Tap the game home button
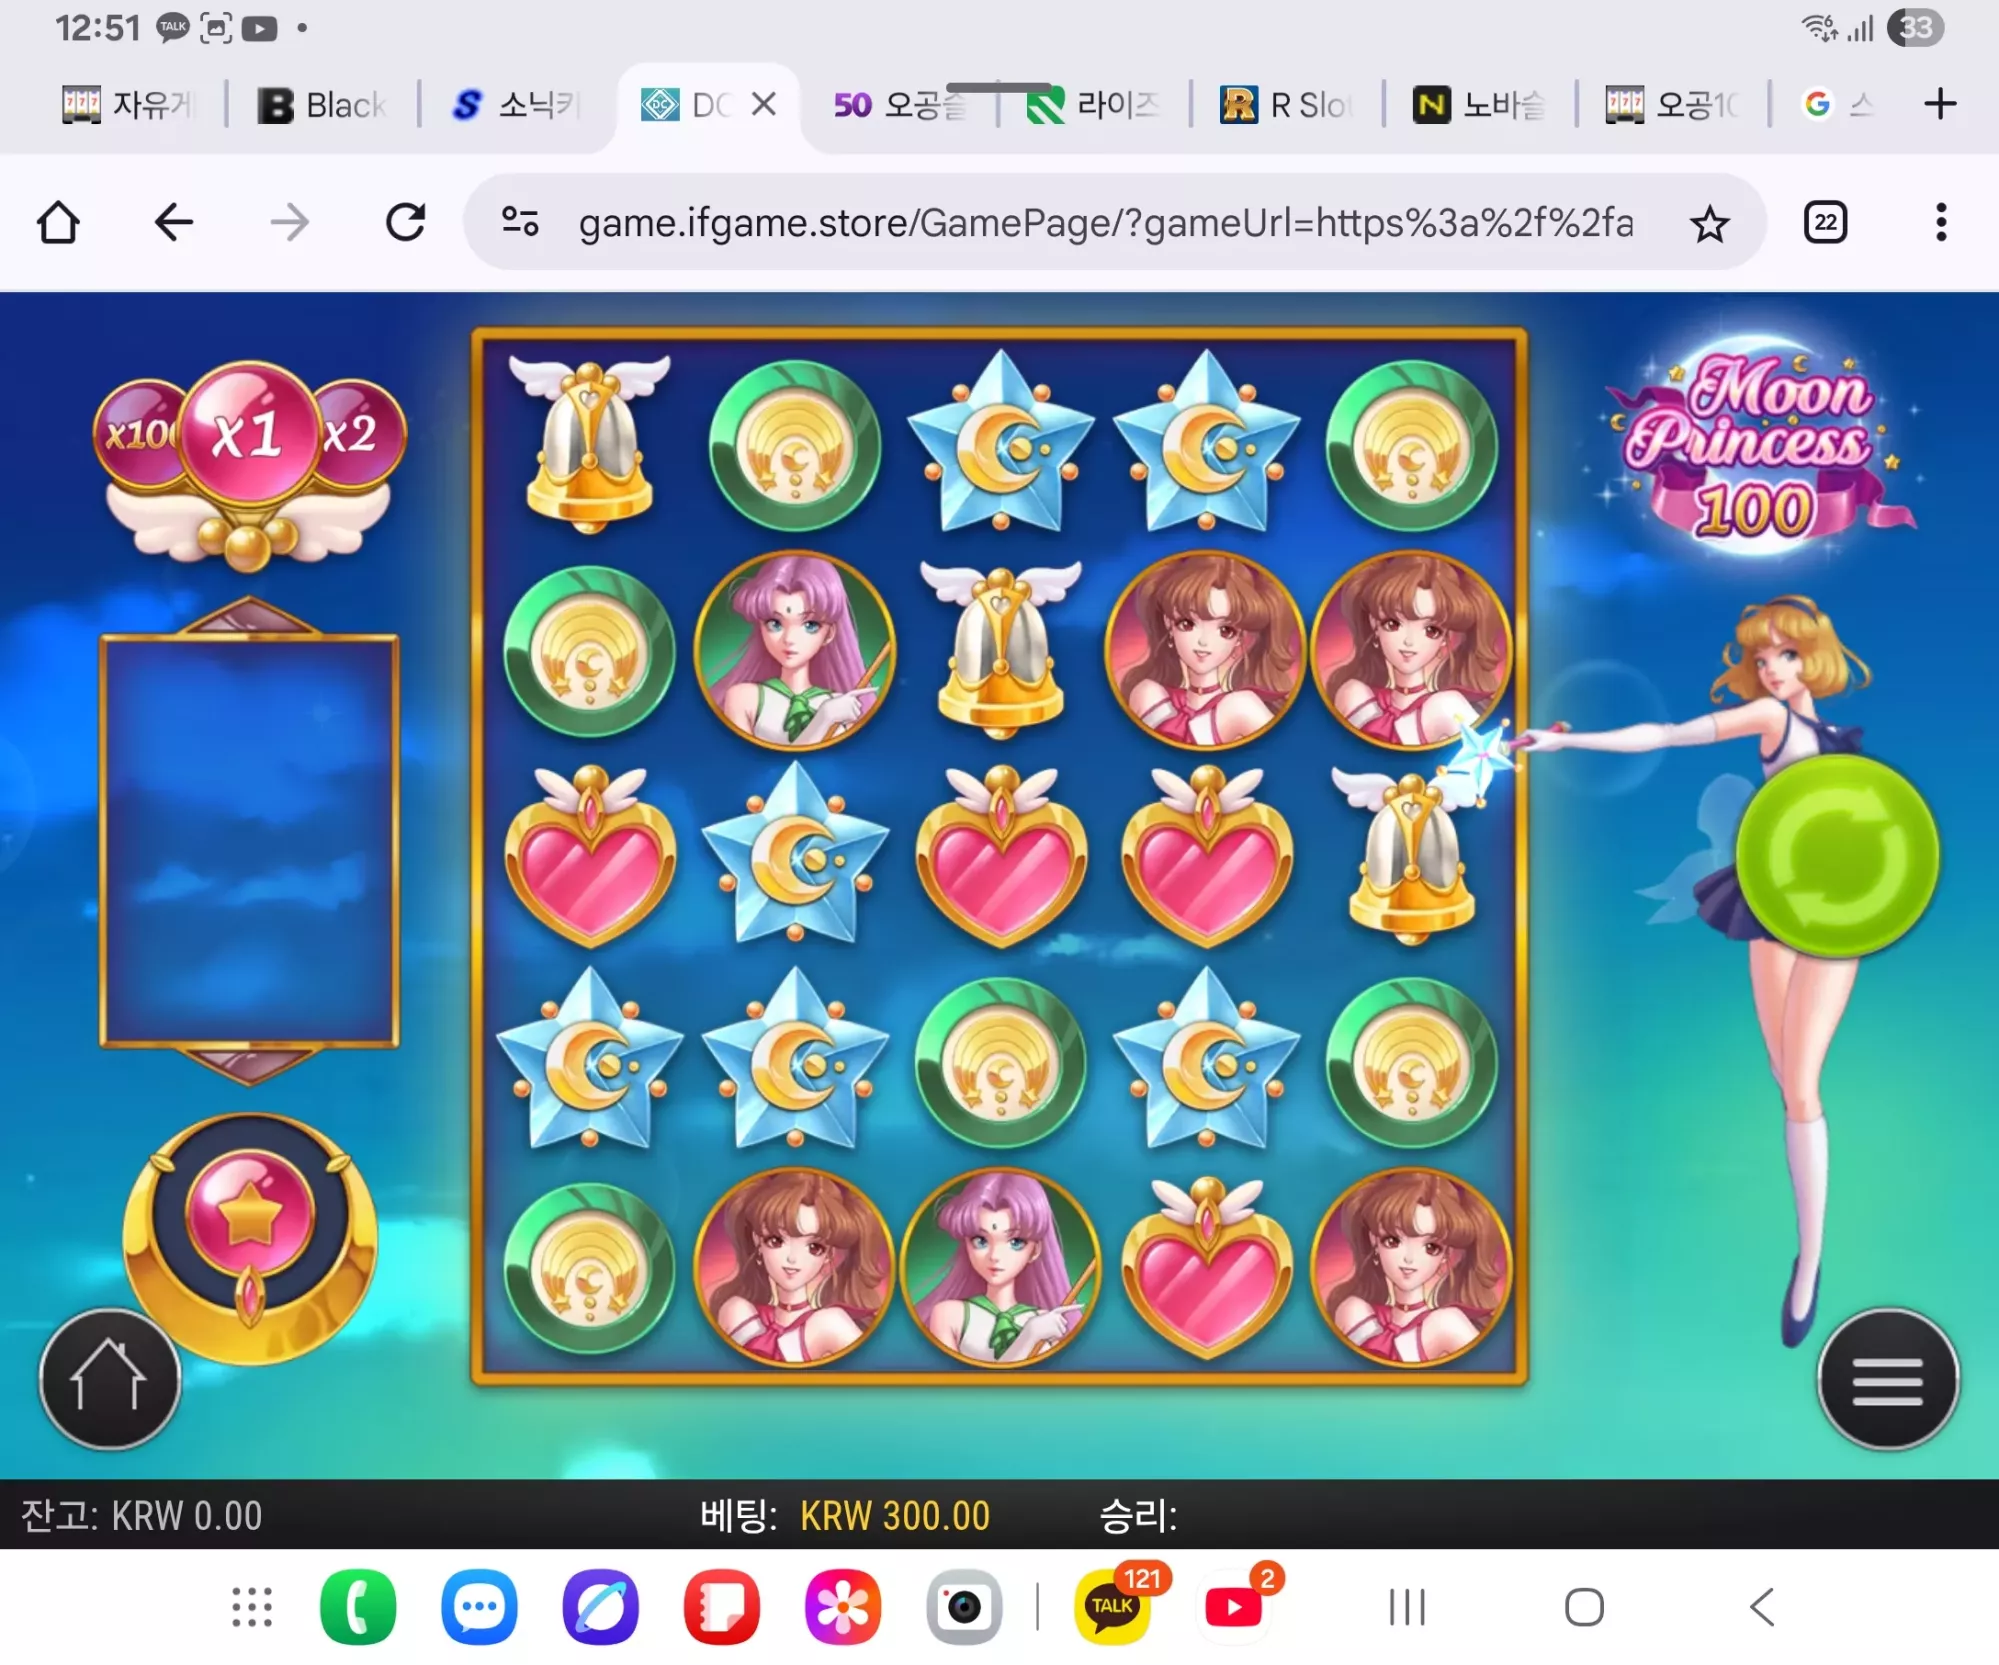 pyautogui.click(x=109, y=1379)
